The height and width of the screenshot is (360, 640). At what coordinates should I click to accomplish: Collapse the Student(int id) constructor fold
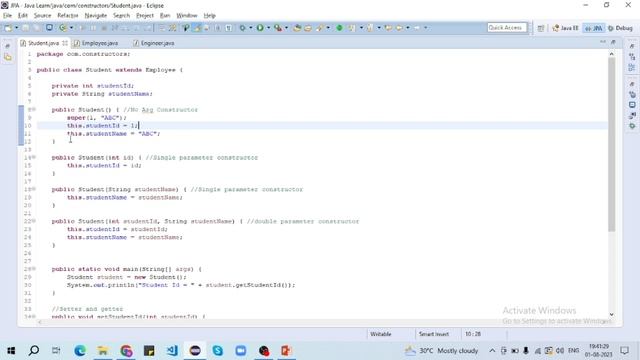coord(34,157)
